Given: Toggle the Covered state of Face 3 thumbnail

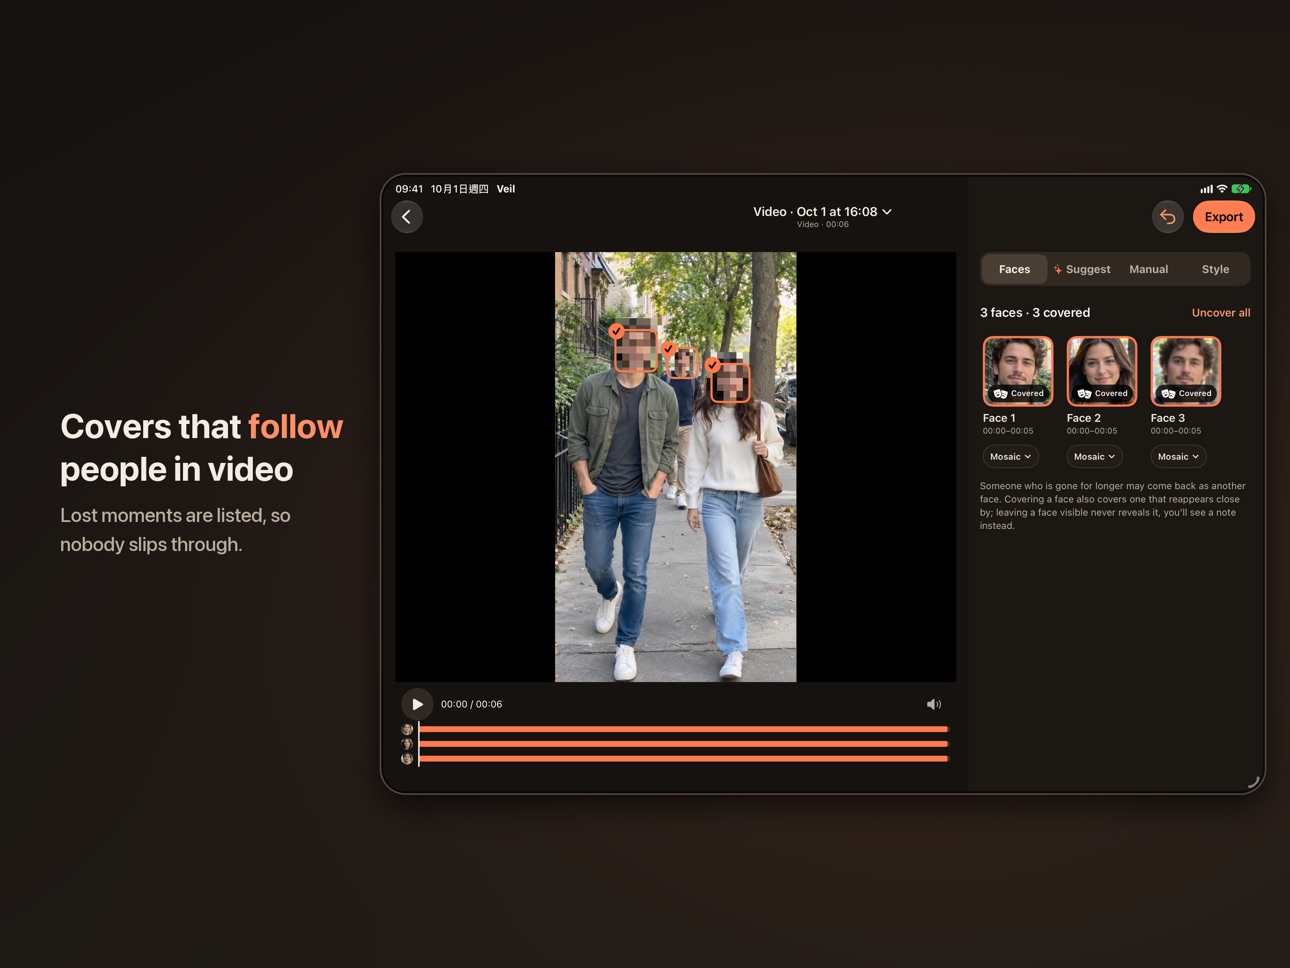Looking at the screenshot, I should [x=1186, y=371].
